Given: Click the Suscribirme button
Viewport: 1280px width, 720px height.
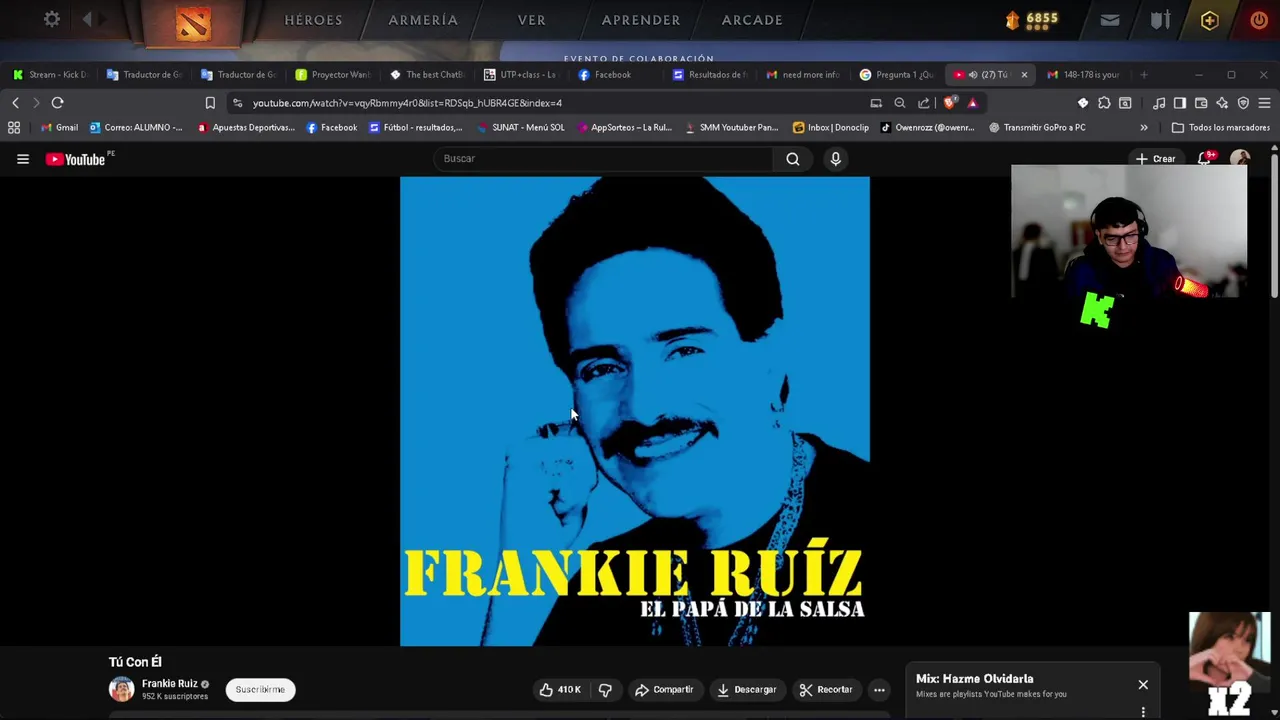Looking at the screenshot, I should click(x=260, y=689).
